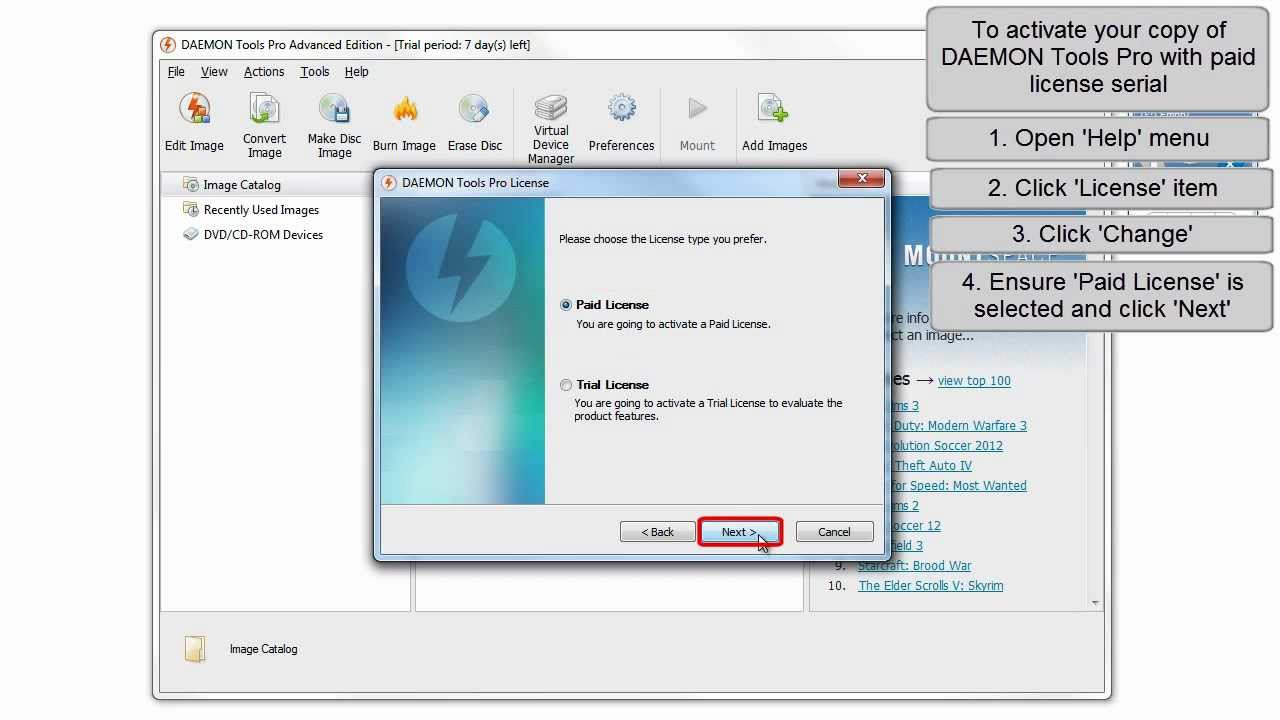This screenshot has width=1280, height=720.
Task: Open the Most Wanted game link
Action: click(x=958, y=486)
